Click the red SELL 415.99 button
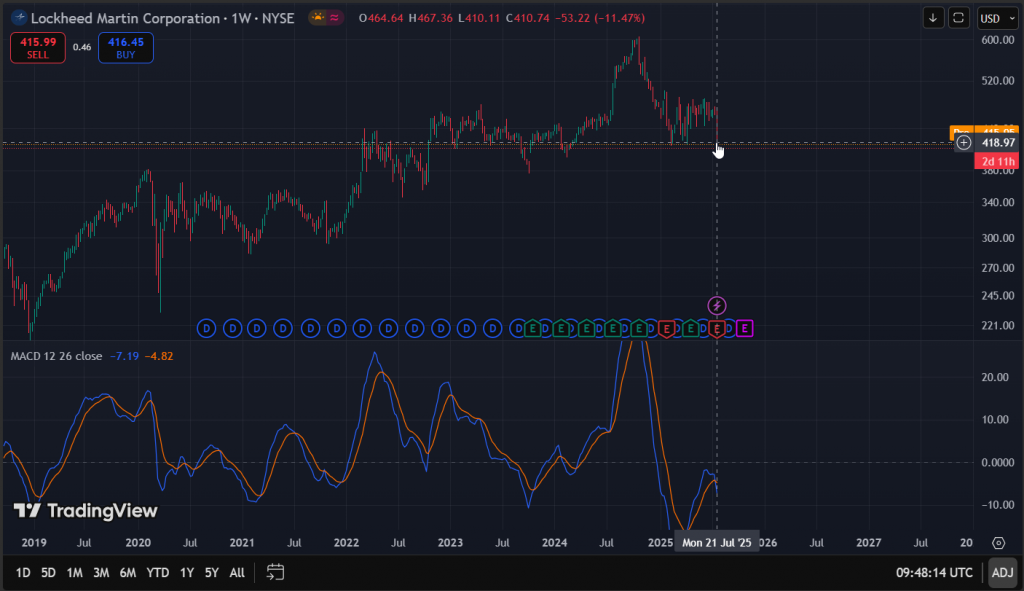This screenshot has height=591, width=1024. (38, 48)
